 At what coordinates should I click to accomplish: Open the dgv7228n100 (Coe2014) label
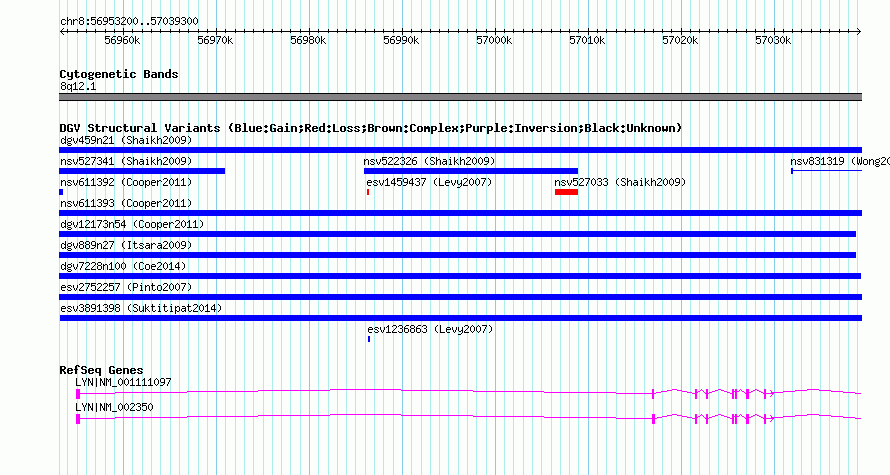tap(123, 266)
